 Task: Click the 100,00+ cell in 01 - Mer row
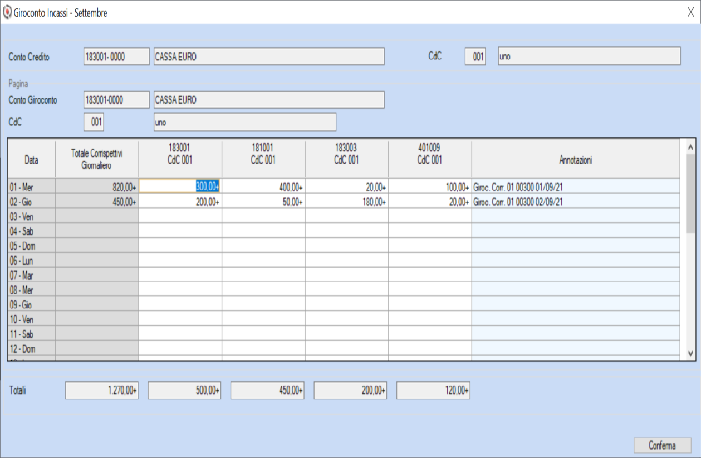430,187
